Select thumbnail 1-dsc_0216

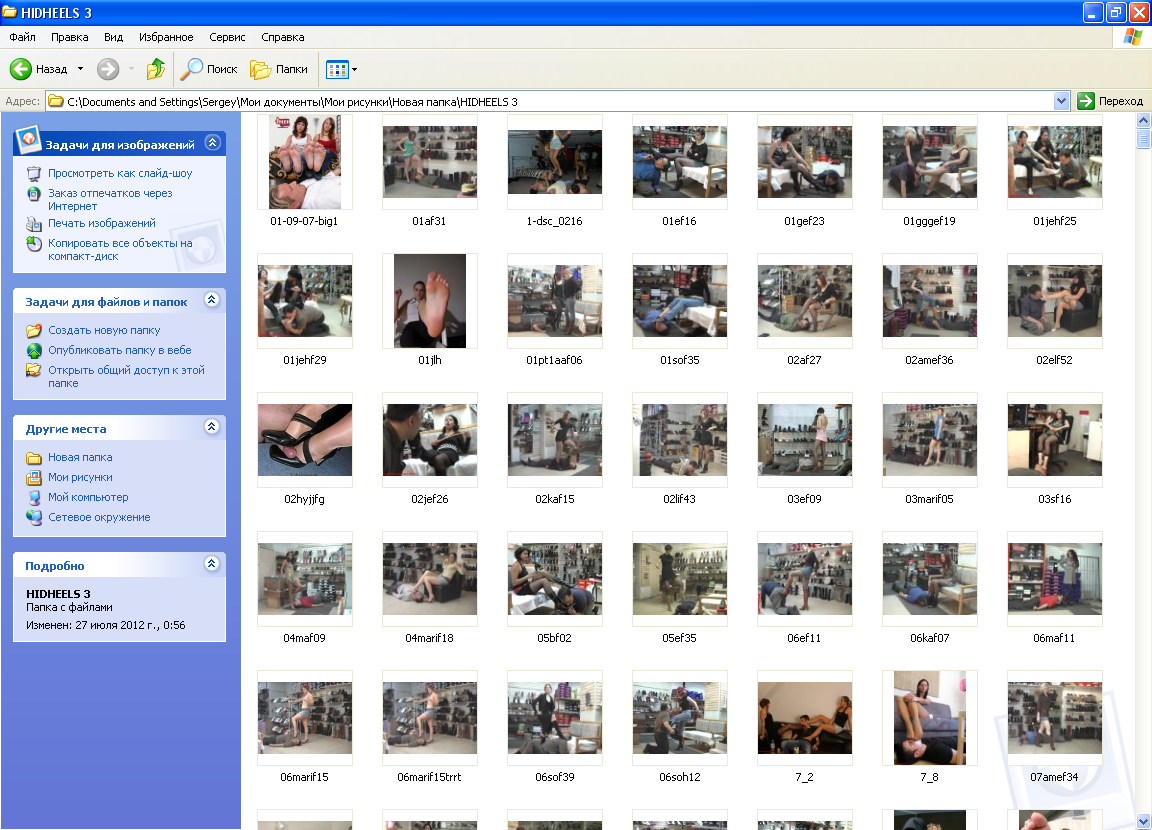555,162
